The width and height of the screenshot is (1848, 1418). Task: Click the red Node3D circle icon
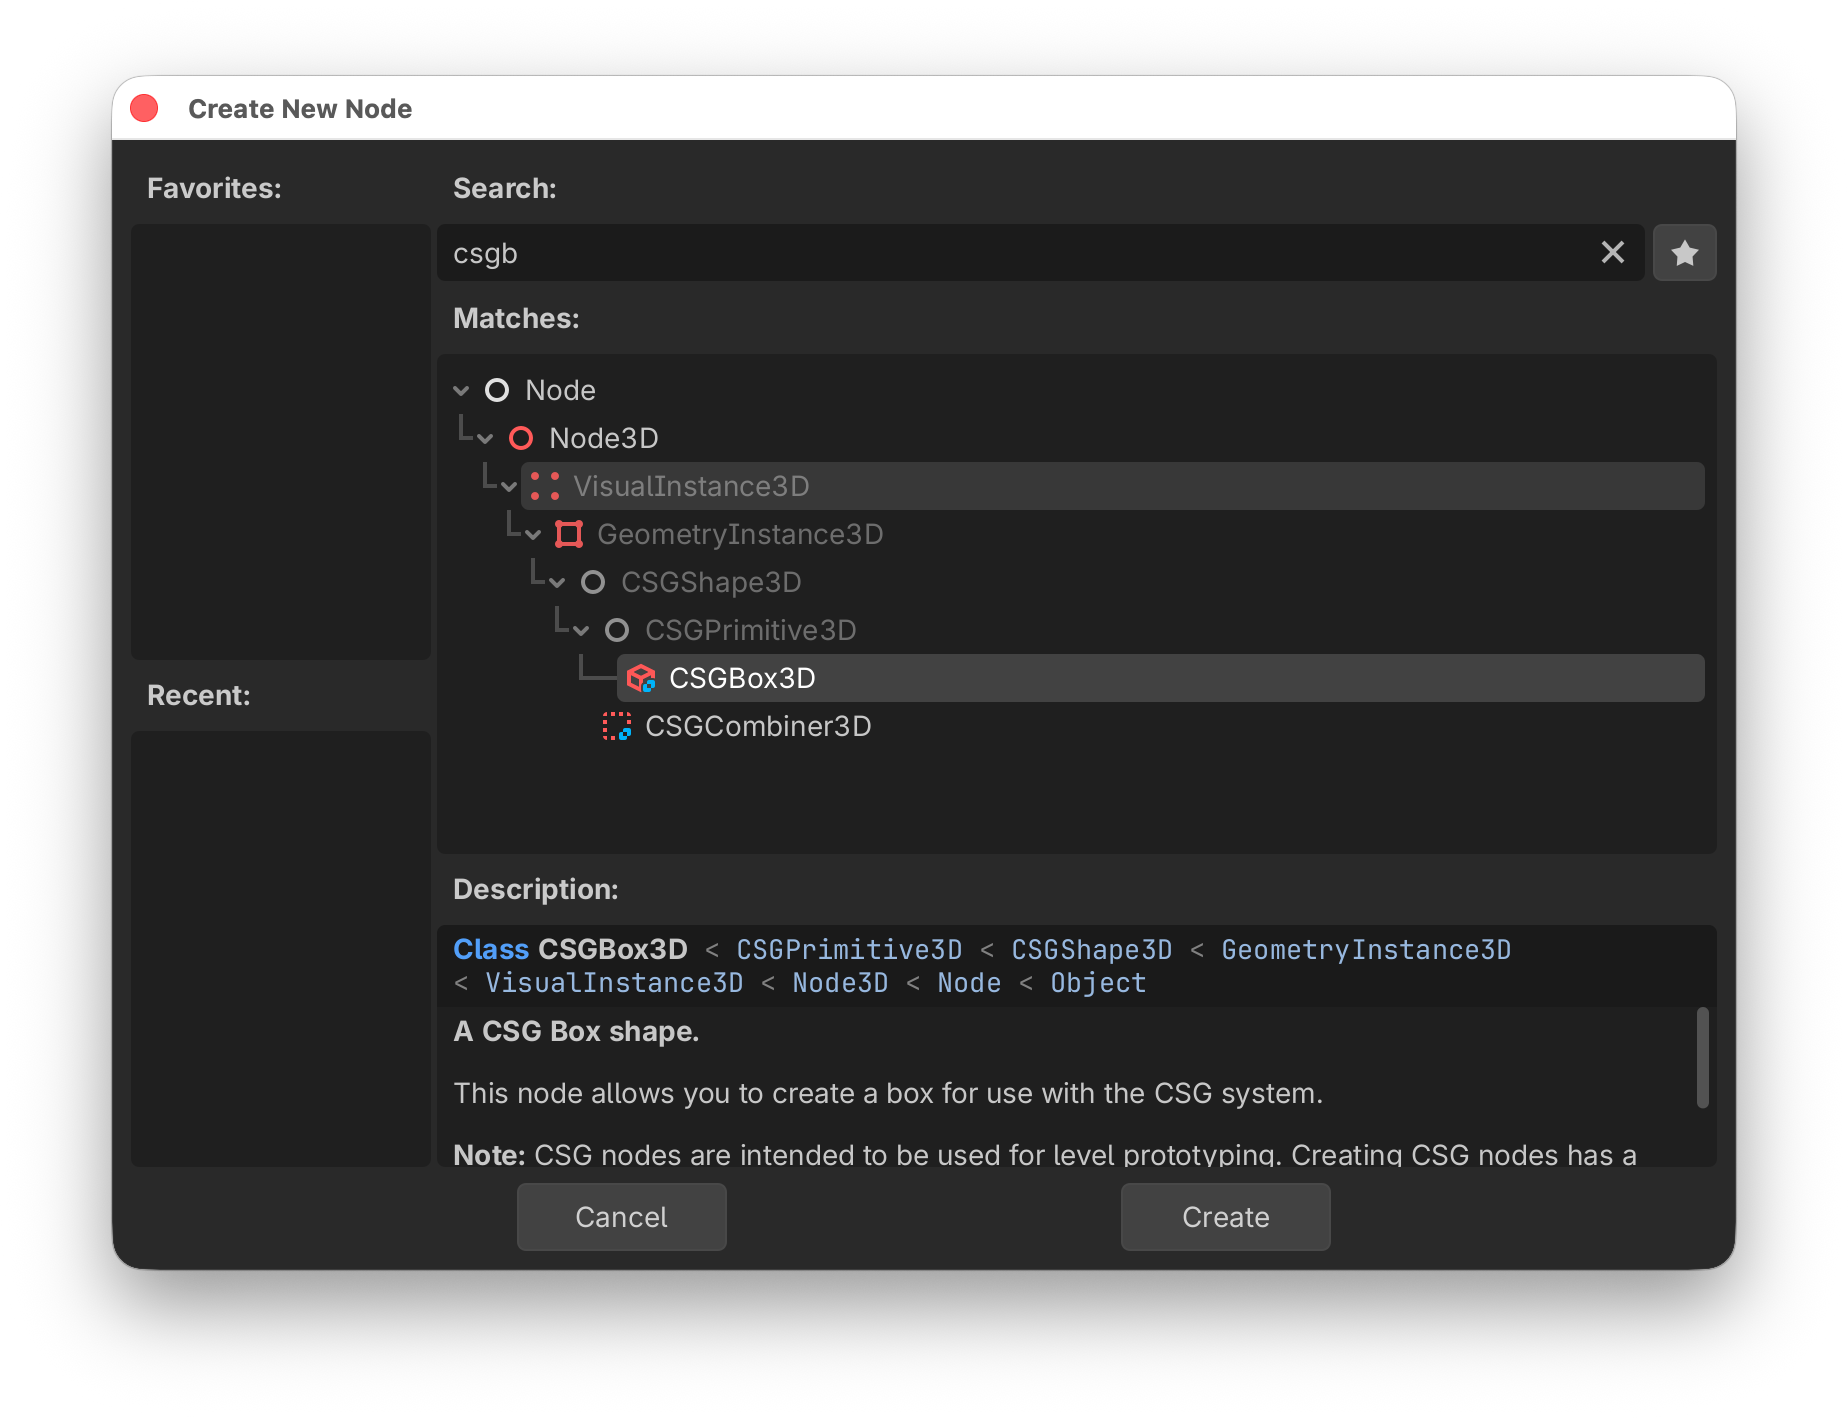click(521, 439)
